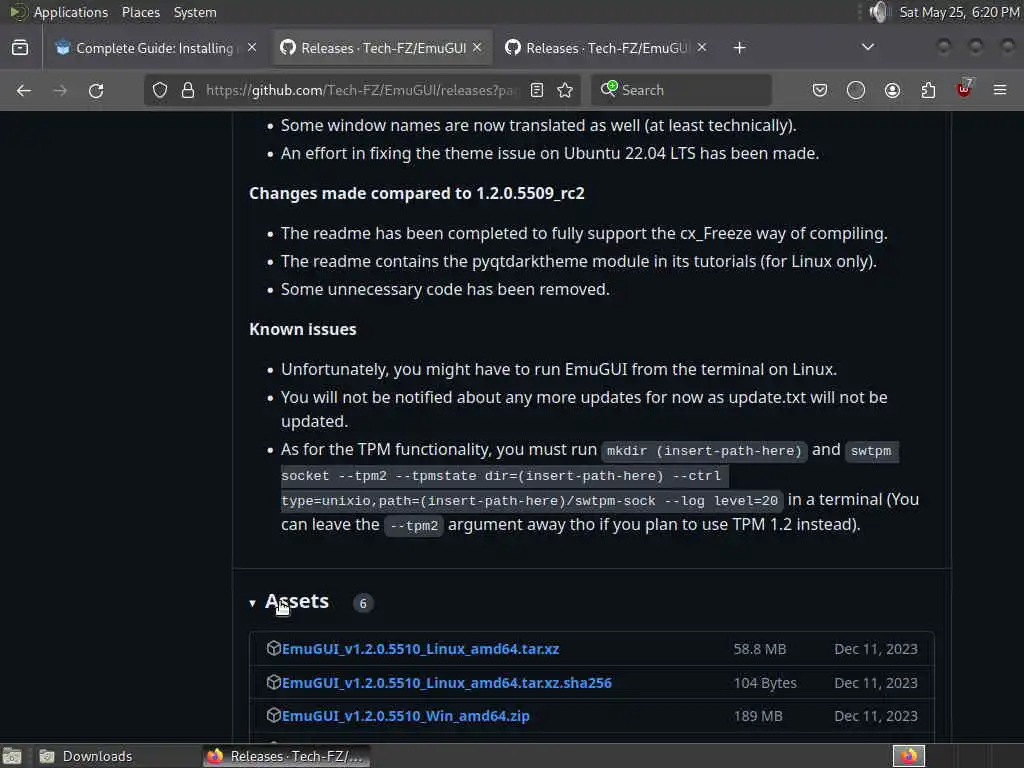Screen dimensions: 1024x768
Task: View site security padlock info
Action: [187, 90]
